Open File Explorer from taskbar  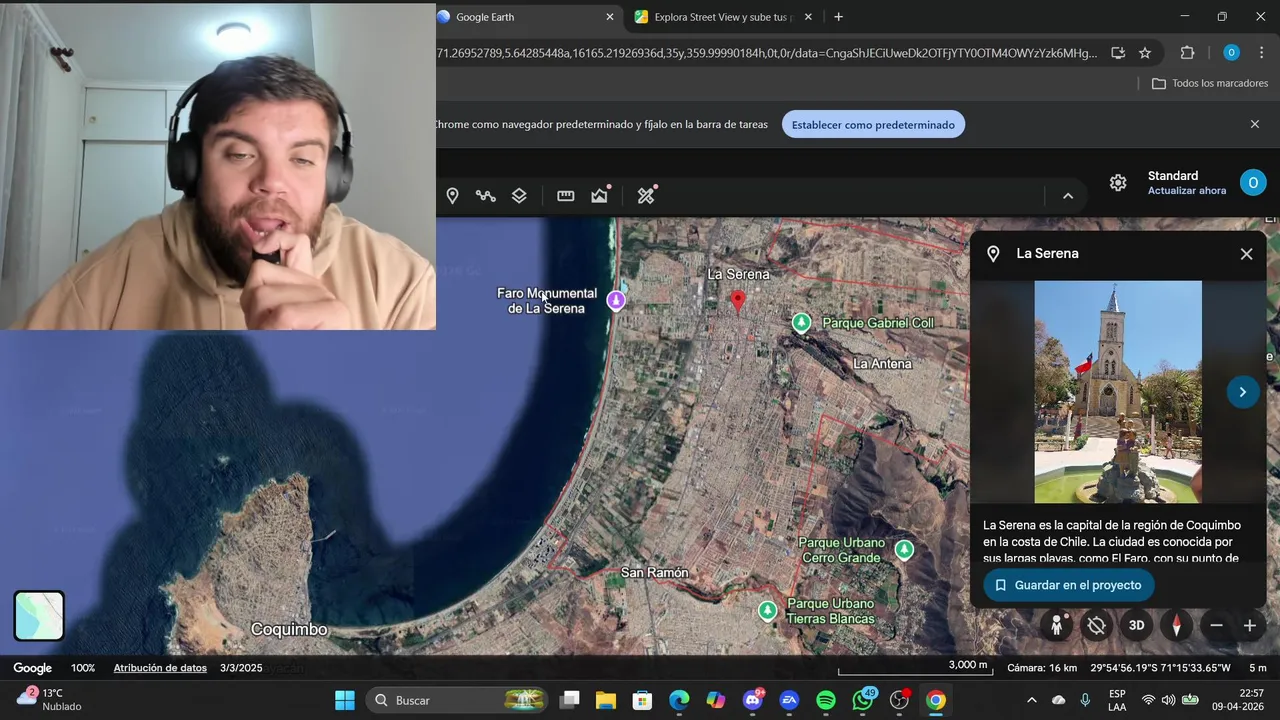[x=606, y=700]
